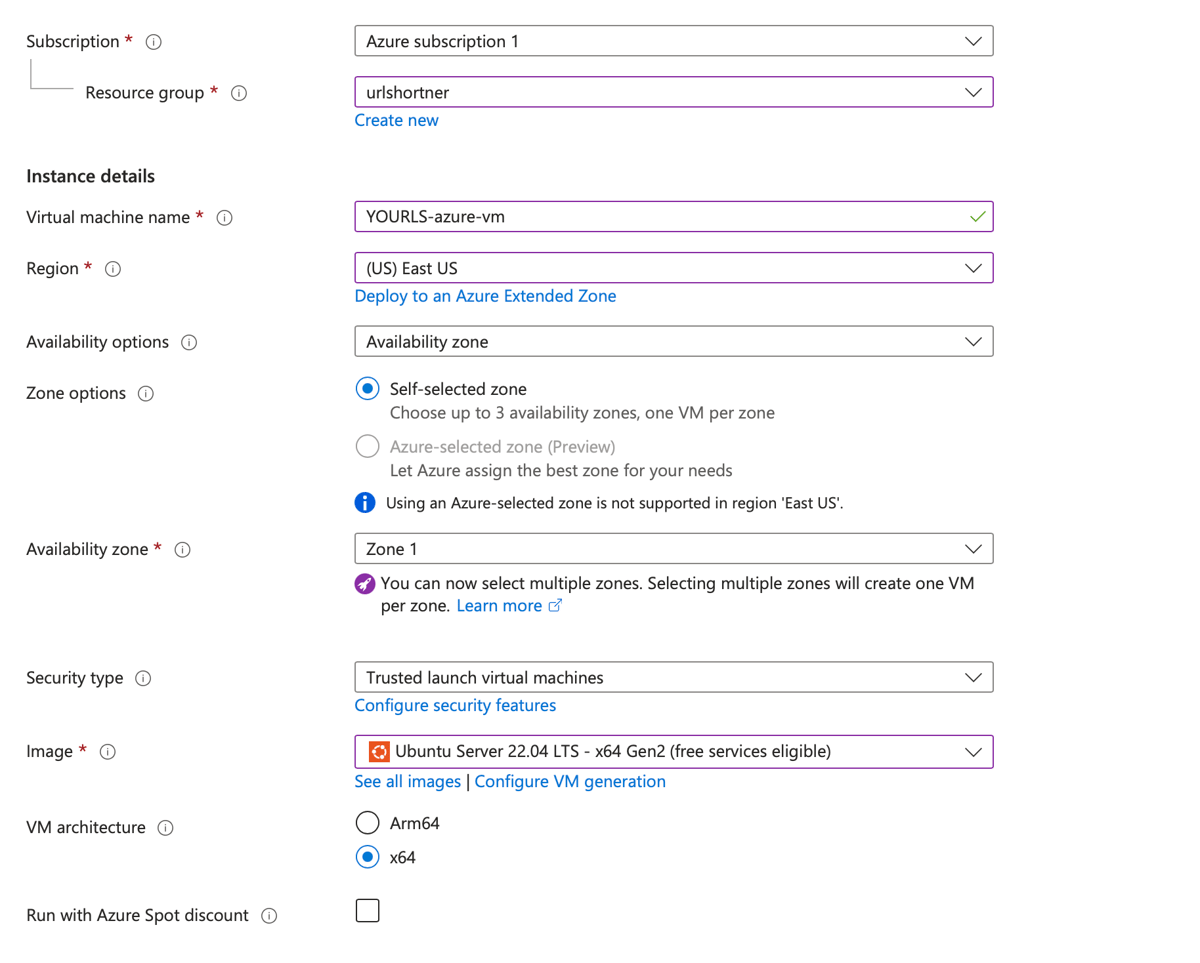
Task: Expand the Availability options dropdown
Action: point(674,341)
